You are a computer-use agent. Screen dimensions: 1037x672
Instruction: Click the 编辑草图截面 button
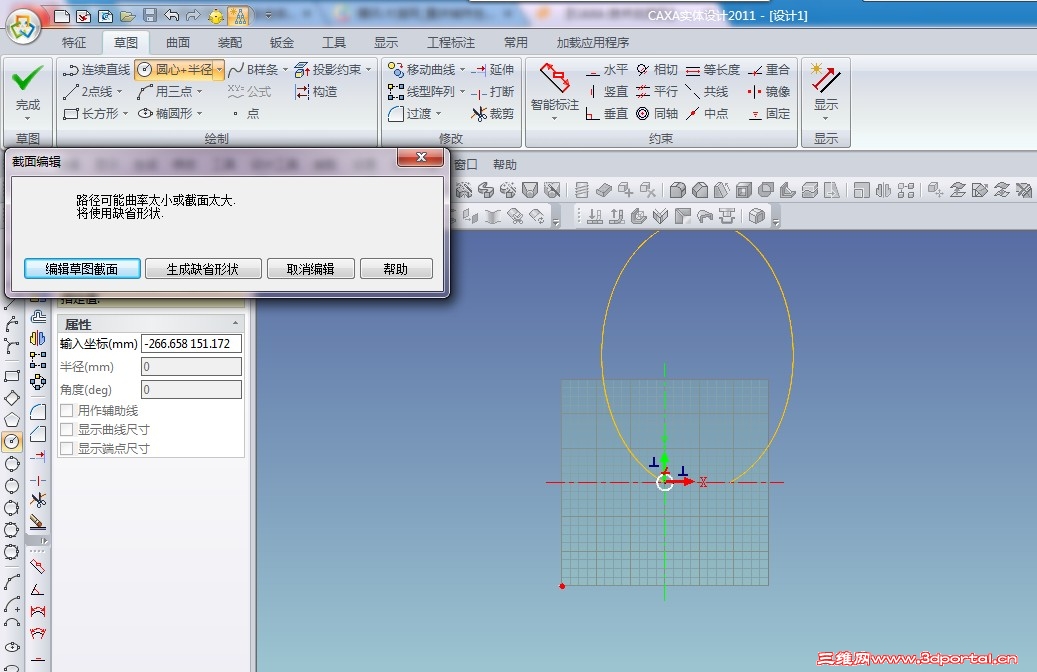coord(81,268)
